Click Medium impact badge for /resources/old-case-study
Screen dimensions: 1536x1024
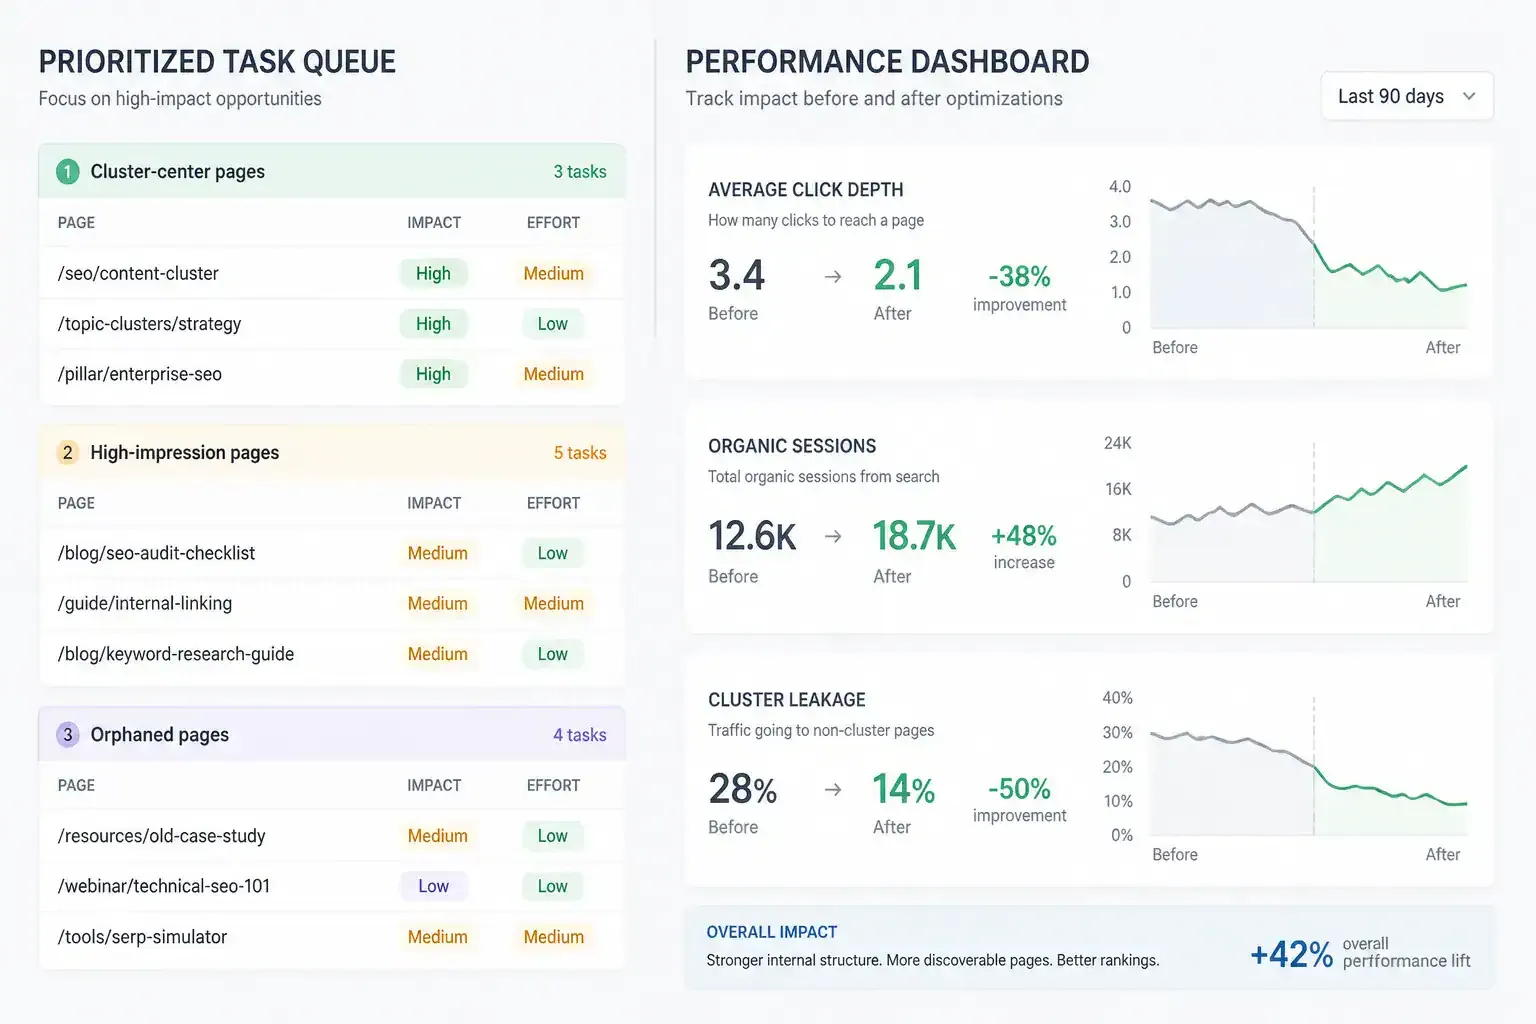[x=437, y=836]
